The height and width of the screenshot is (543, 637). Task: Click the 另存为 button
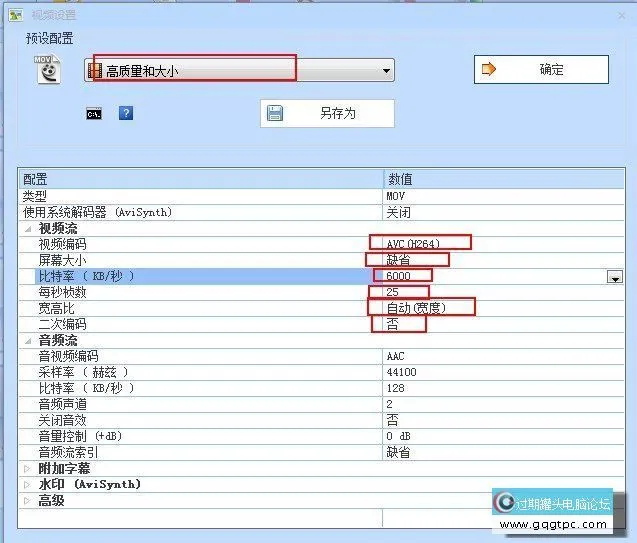[x=327, y=113]
